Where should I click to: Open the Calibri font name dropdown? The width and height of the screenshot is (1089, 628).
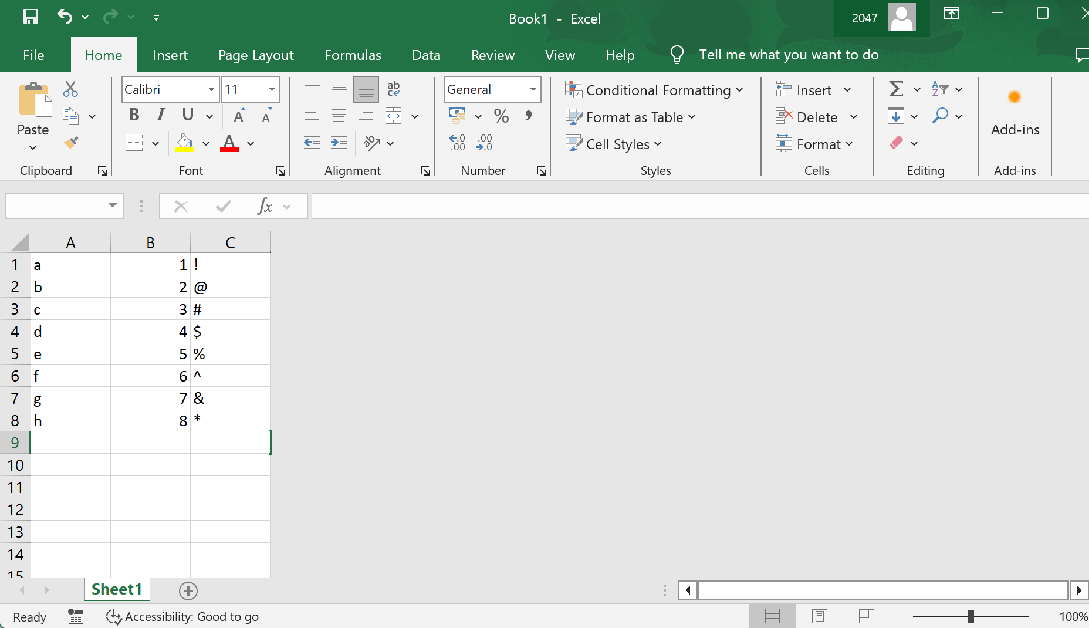[211, 90]
